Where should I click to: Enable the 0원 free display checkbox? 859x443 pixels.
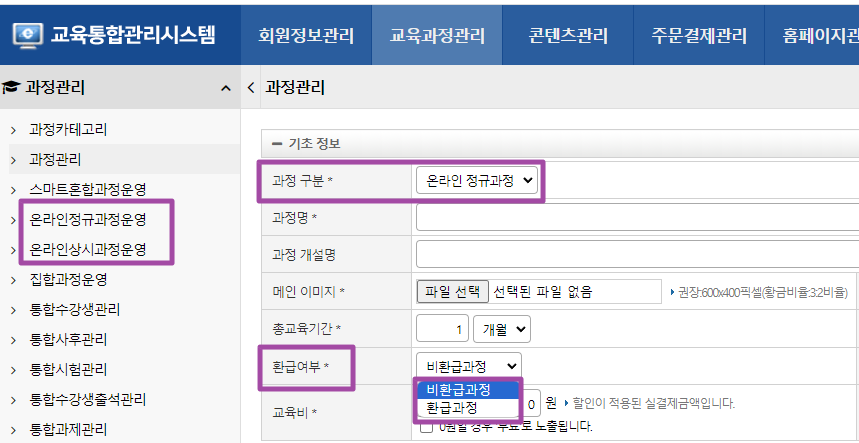tap(427, 427)
